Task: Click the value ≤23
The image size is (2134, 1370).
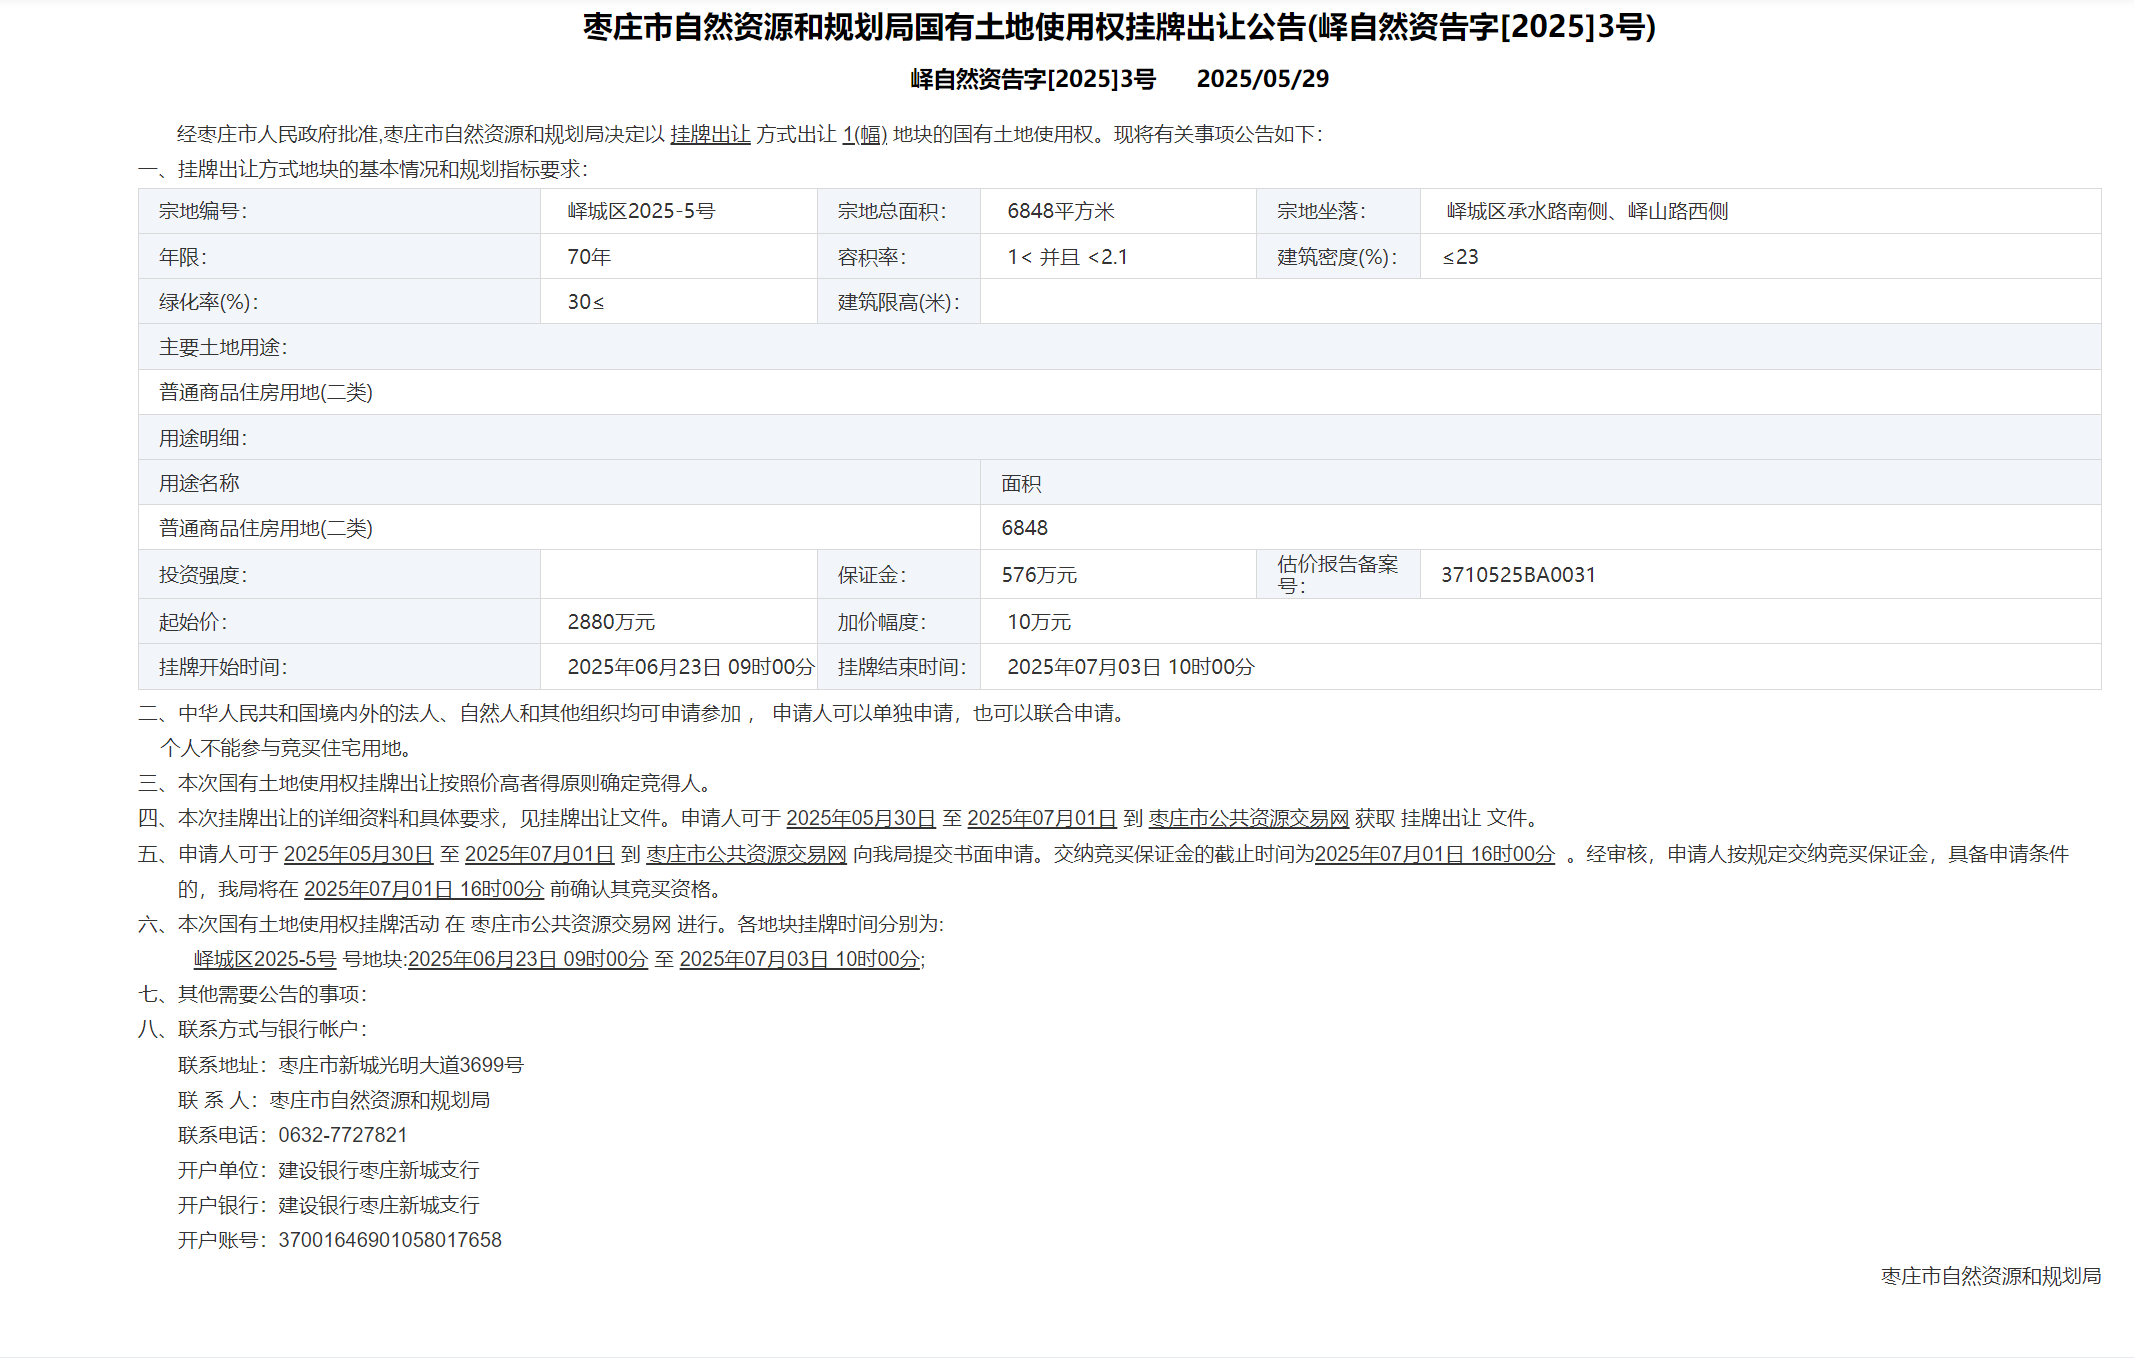Action: [x=1460, y=257]
